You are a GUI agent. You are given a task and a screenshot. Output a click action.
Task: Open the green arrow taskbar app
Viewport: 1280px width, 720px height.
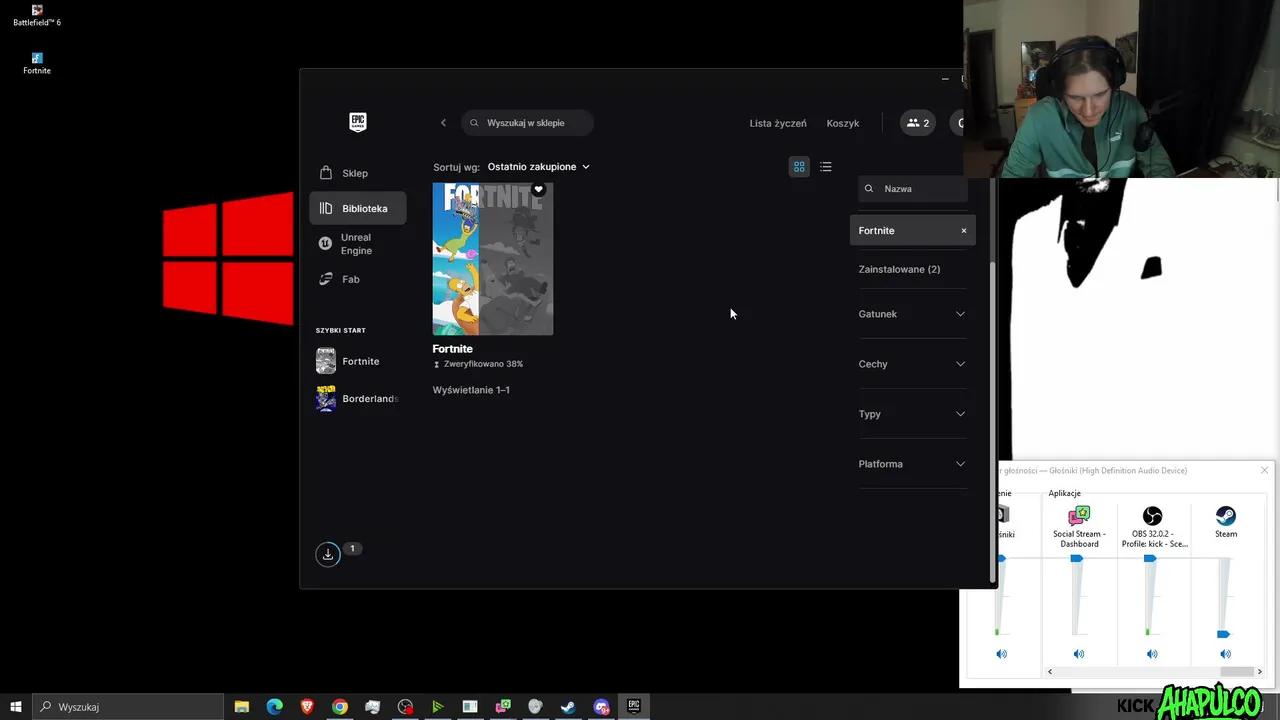pyautogui.click(x=438, y=707)
